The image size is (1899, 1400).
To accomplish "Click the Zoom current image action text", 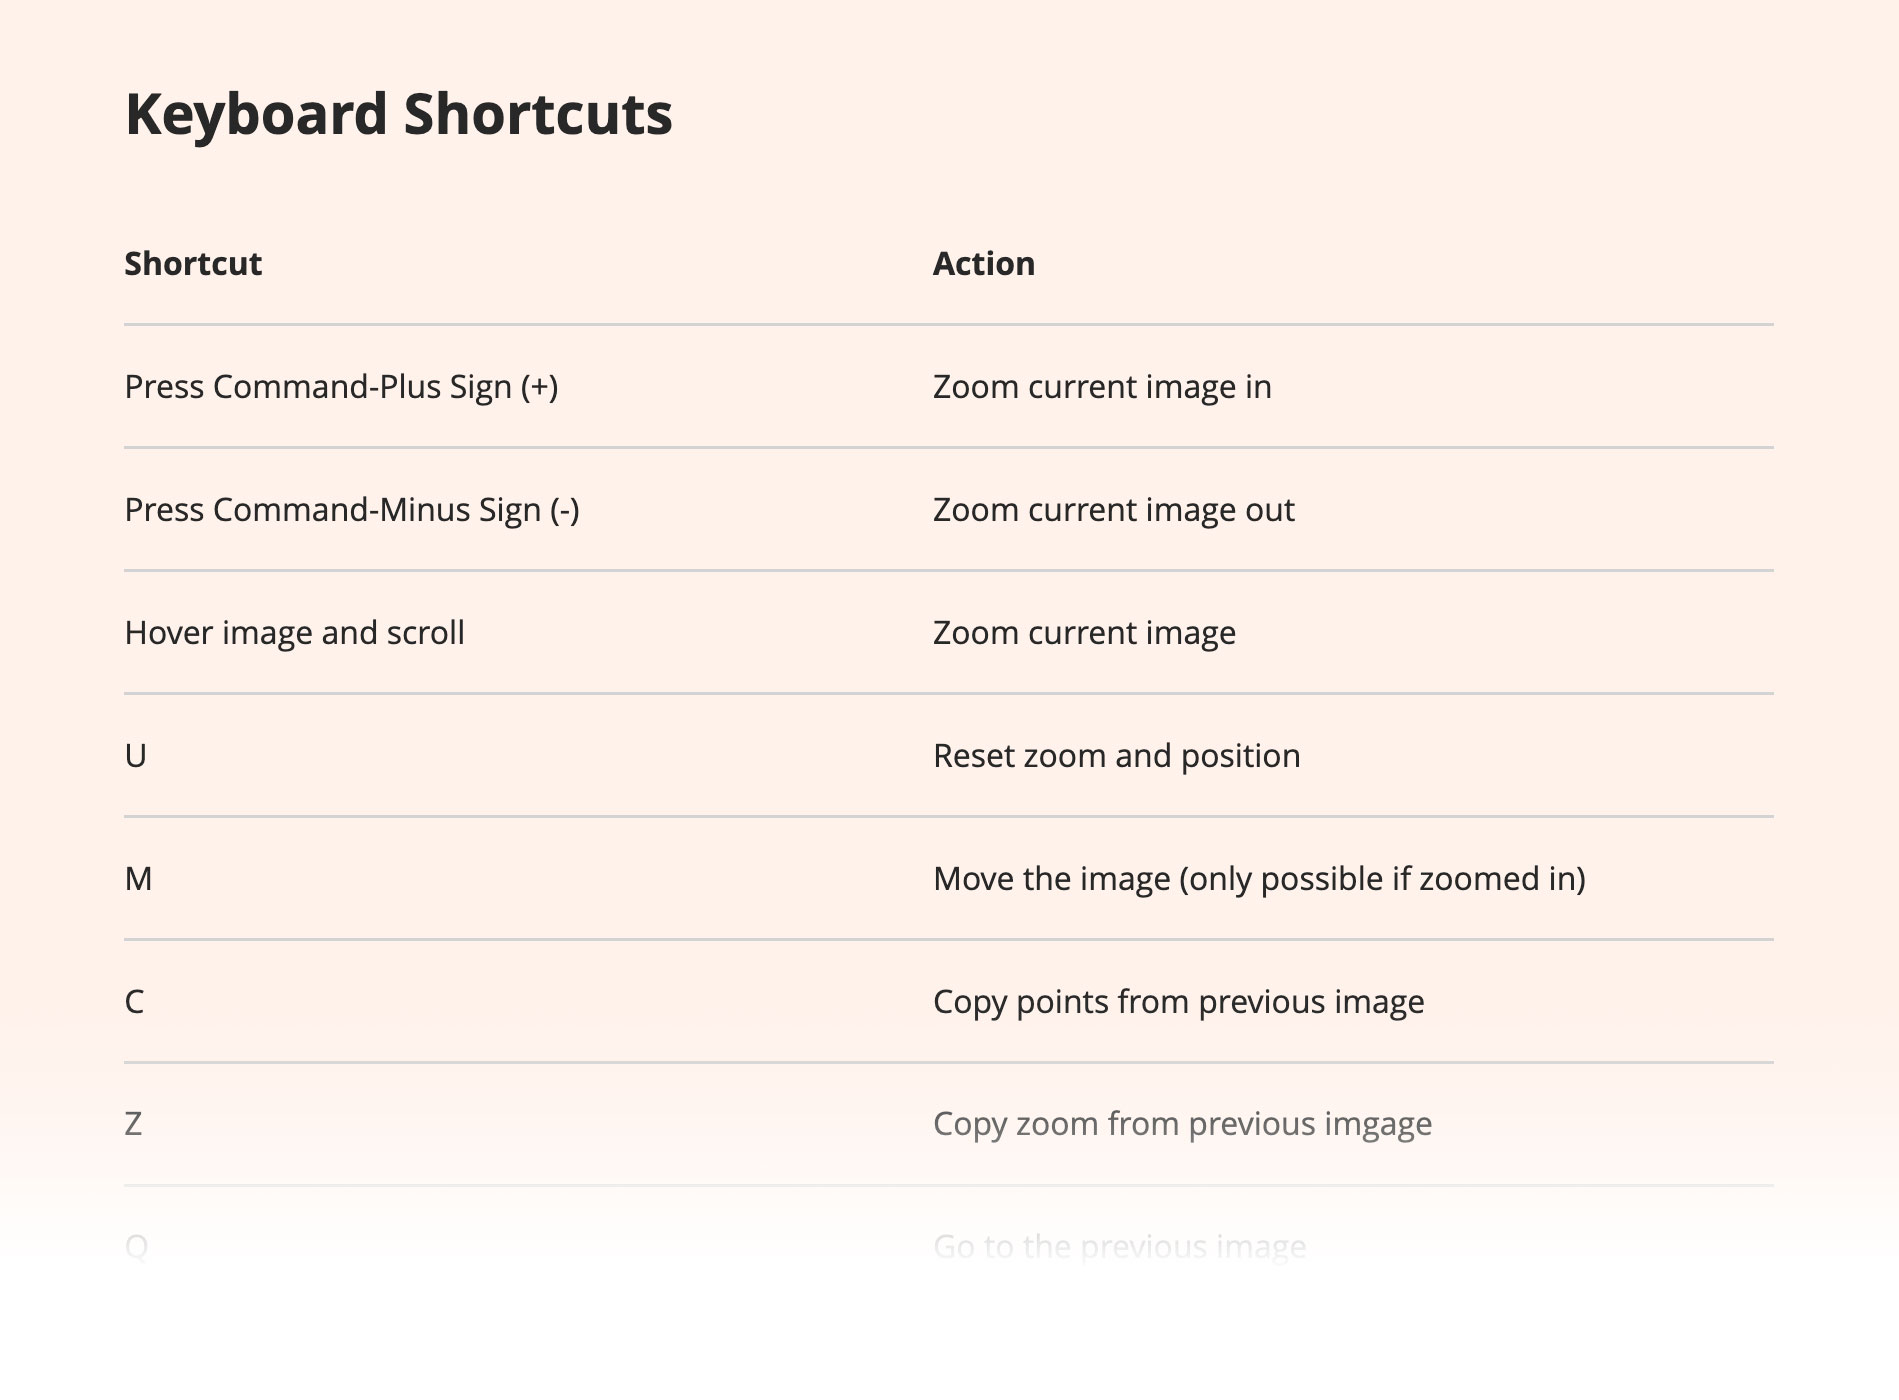I will tap(1084, 633).
